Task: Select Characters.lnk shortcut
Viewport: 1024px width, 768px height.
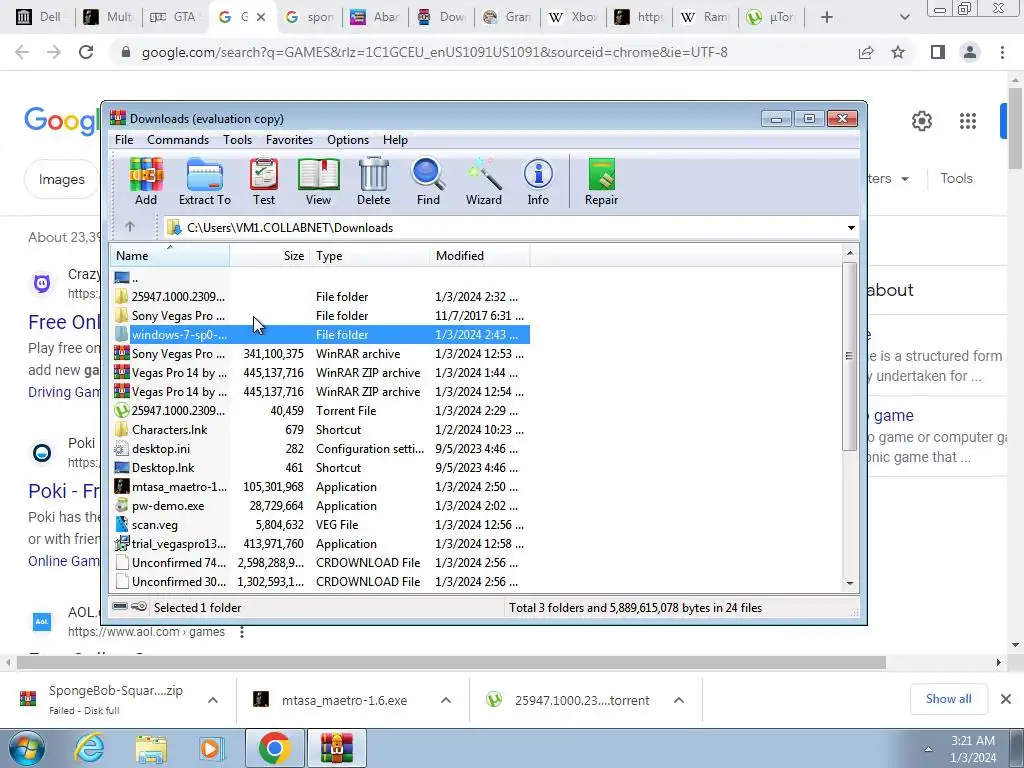Action: coord(321,429)
